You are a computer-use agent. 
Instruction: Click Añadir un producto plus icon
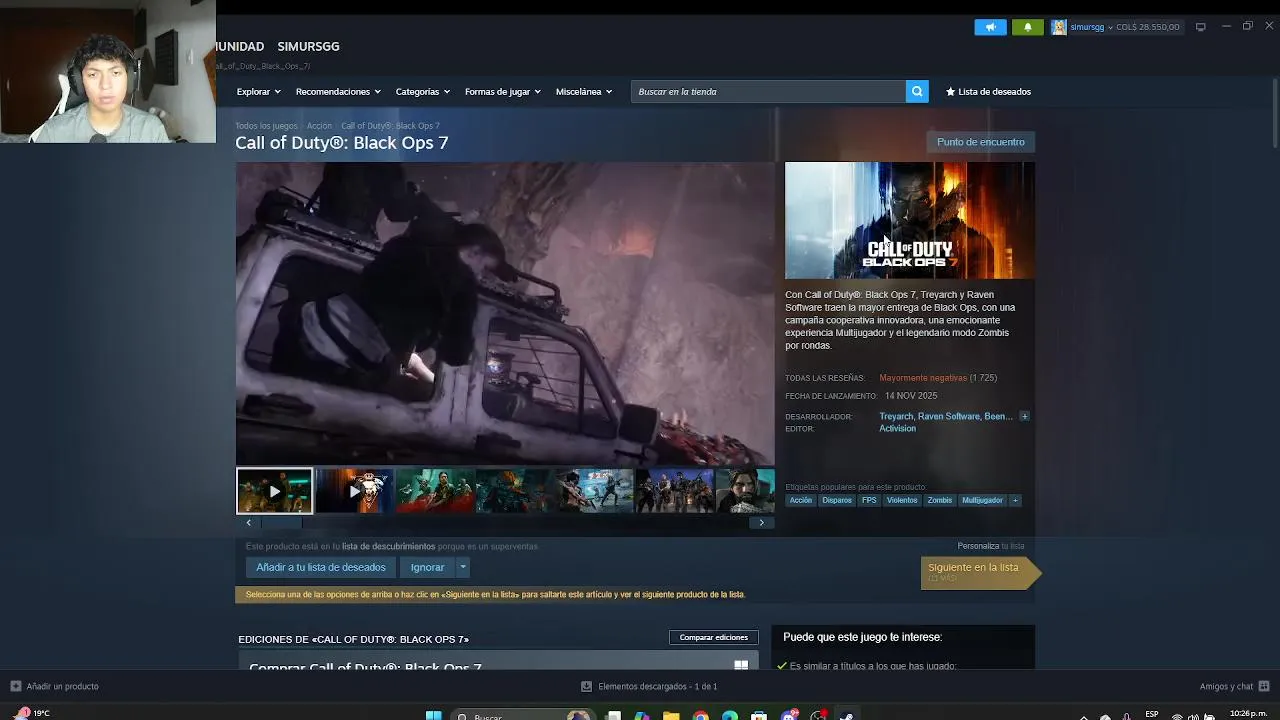(x=15, y=686)
